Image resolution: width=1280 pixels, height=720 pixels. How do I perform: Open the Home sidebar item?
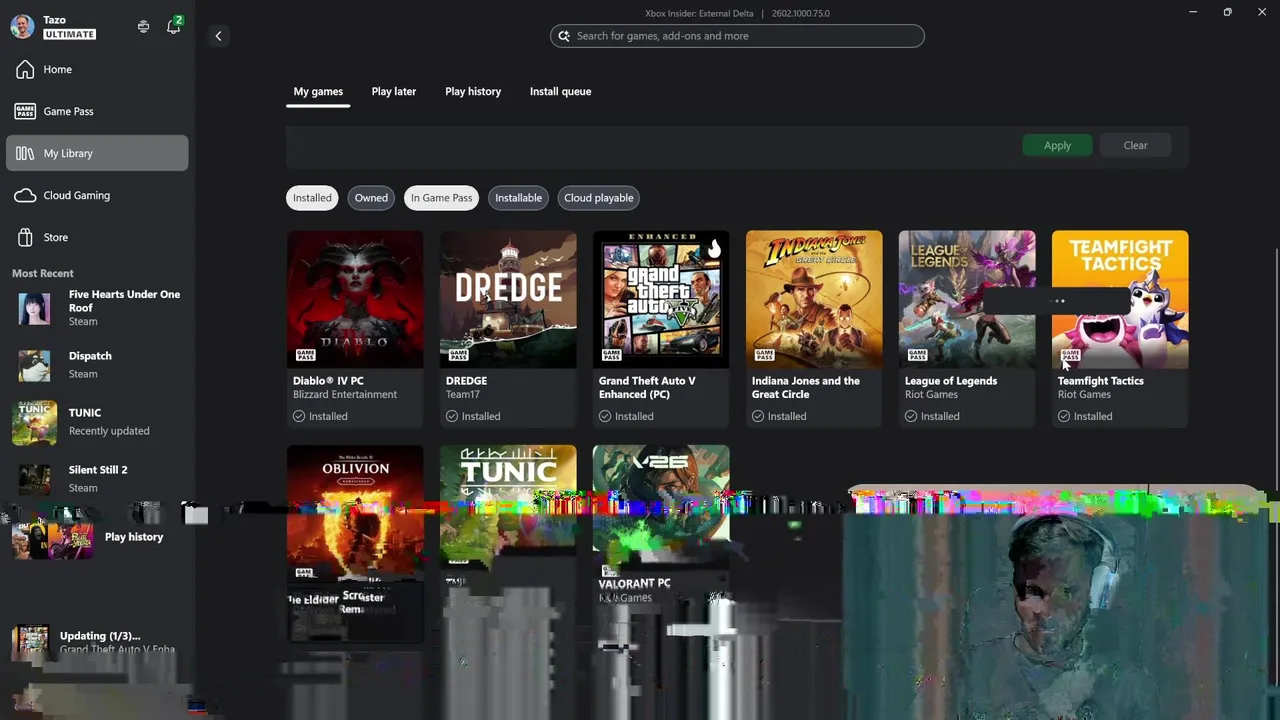(97, 69)
